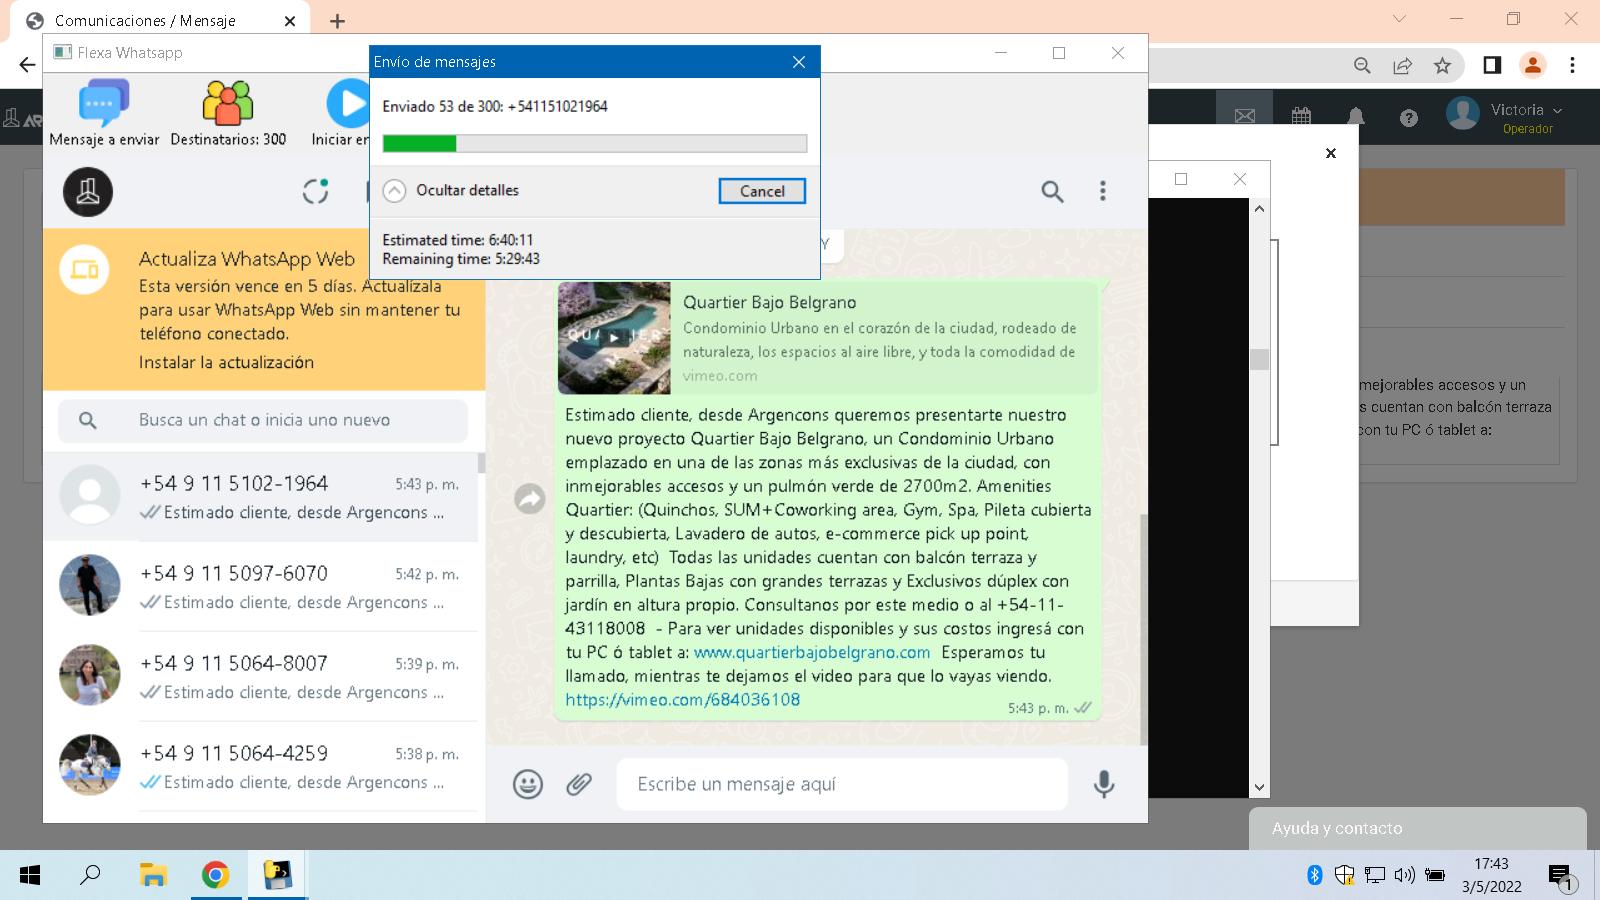Click Instalar la actualización link

pos(226,362)
